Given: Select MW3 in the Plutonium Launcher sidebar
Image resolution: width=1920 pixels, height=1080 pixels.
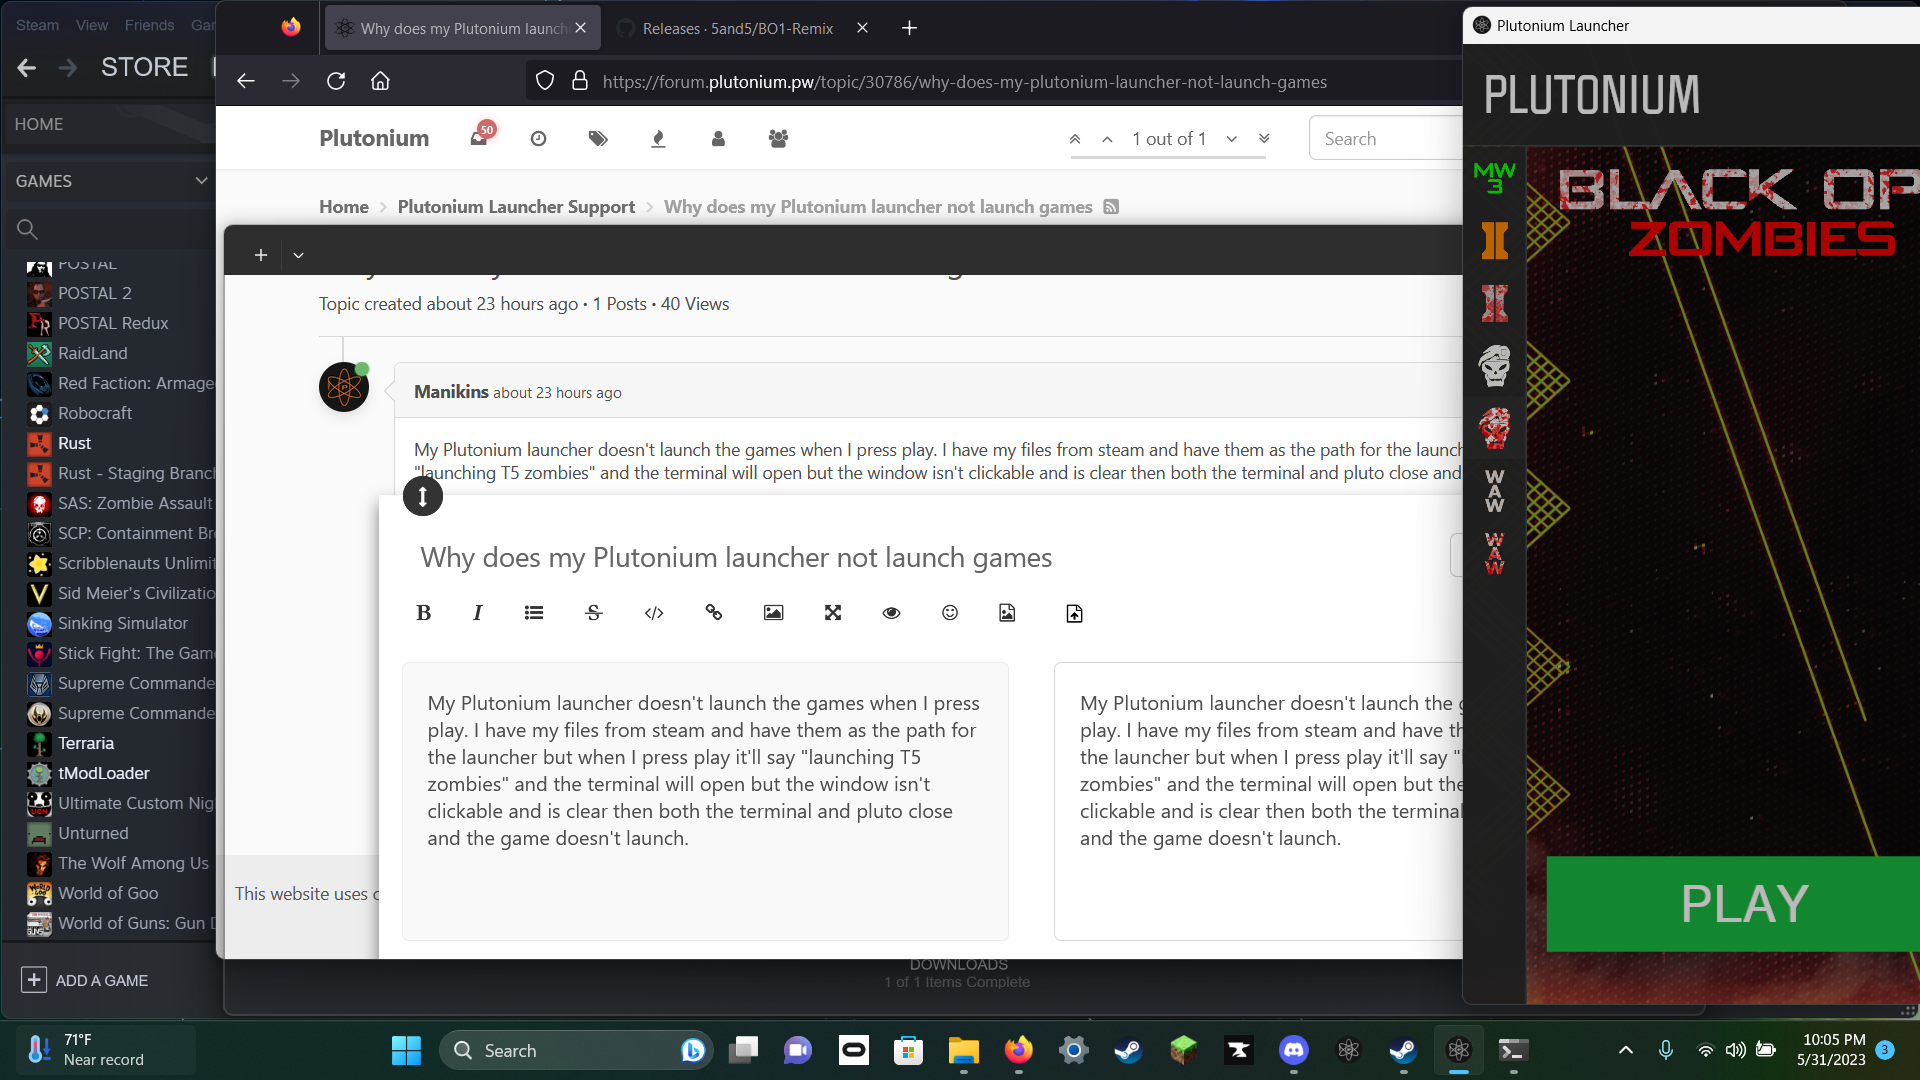Looking at the screenshot, I should 1494,178.
